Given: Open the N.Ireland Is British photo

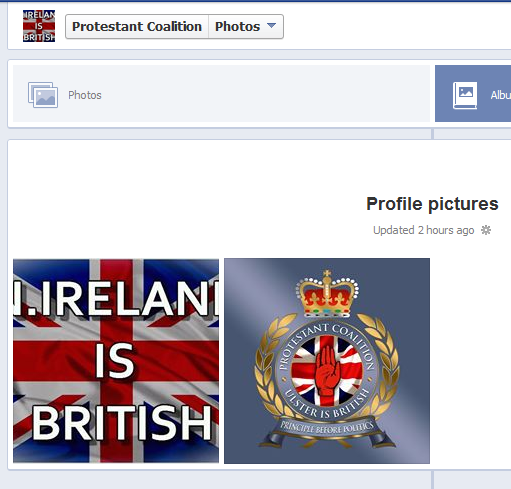Looking at the screenshot, I should [x=116, y=361].
